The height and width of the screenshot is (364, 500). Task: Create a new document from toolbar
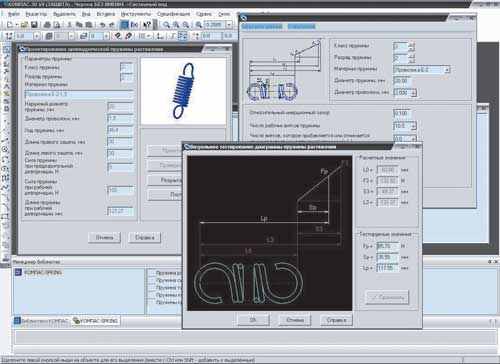10,25
